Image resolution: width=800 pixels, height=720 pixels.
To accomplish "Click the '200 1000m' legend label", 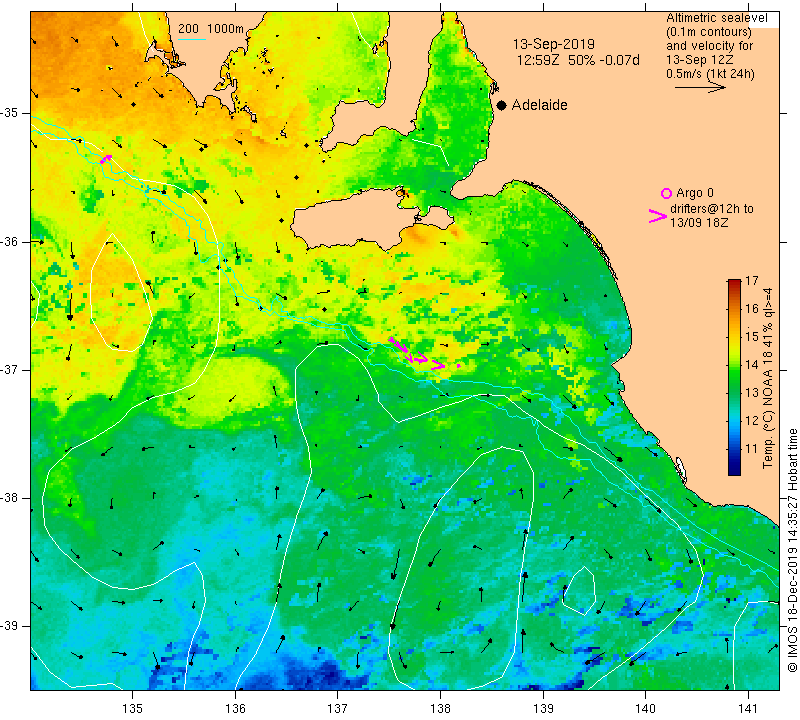I will (x=211, y=29).
